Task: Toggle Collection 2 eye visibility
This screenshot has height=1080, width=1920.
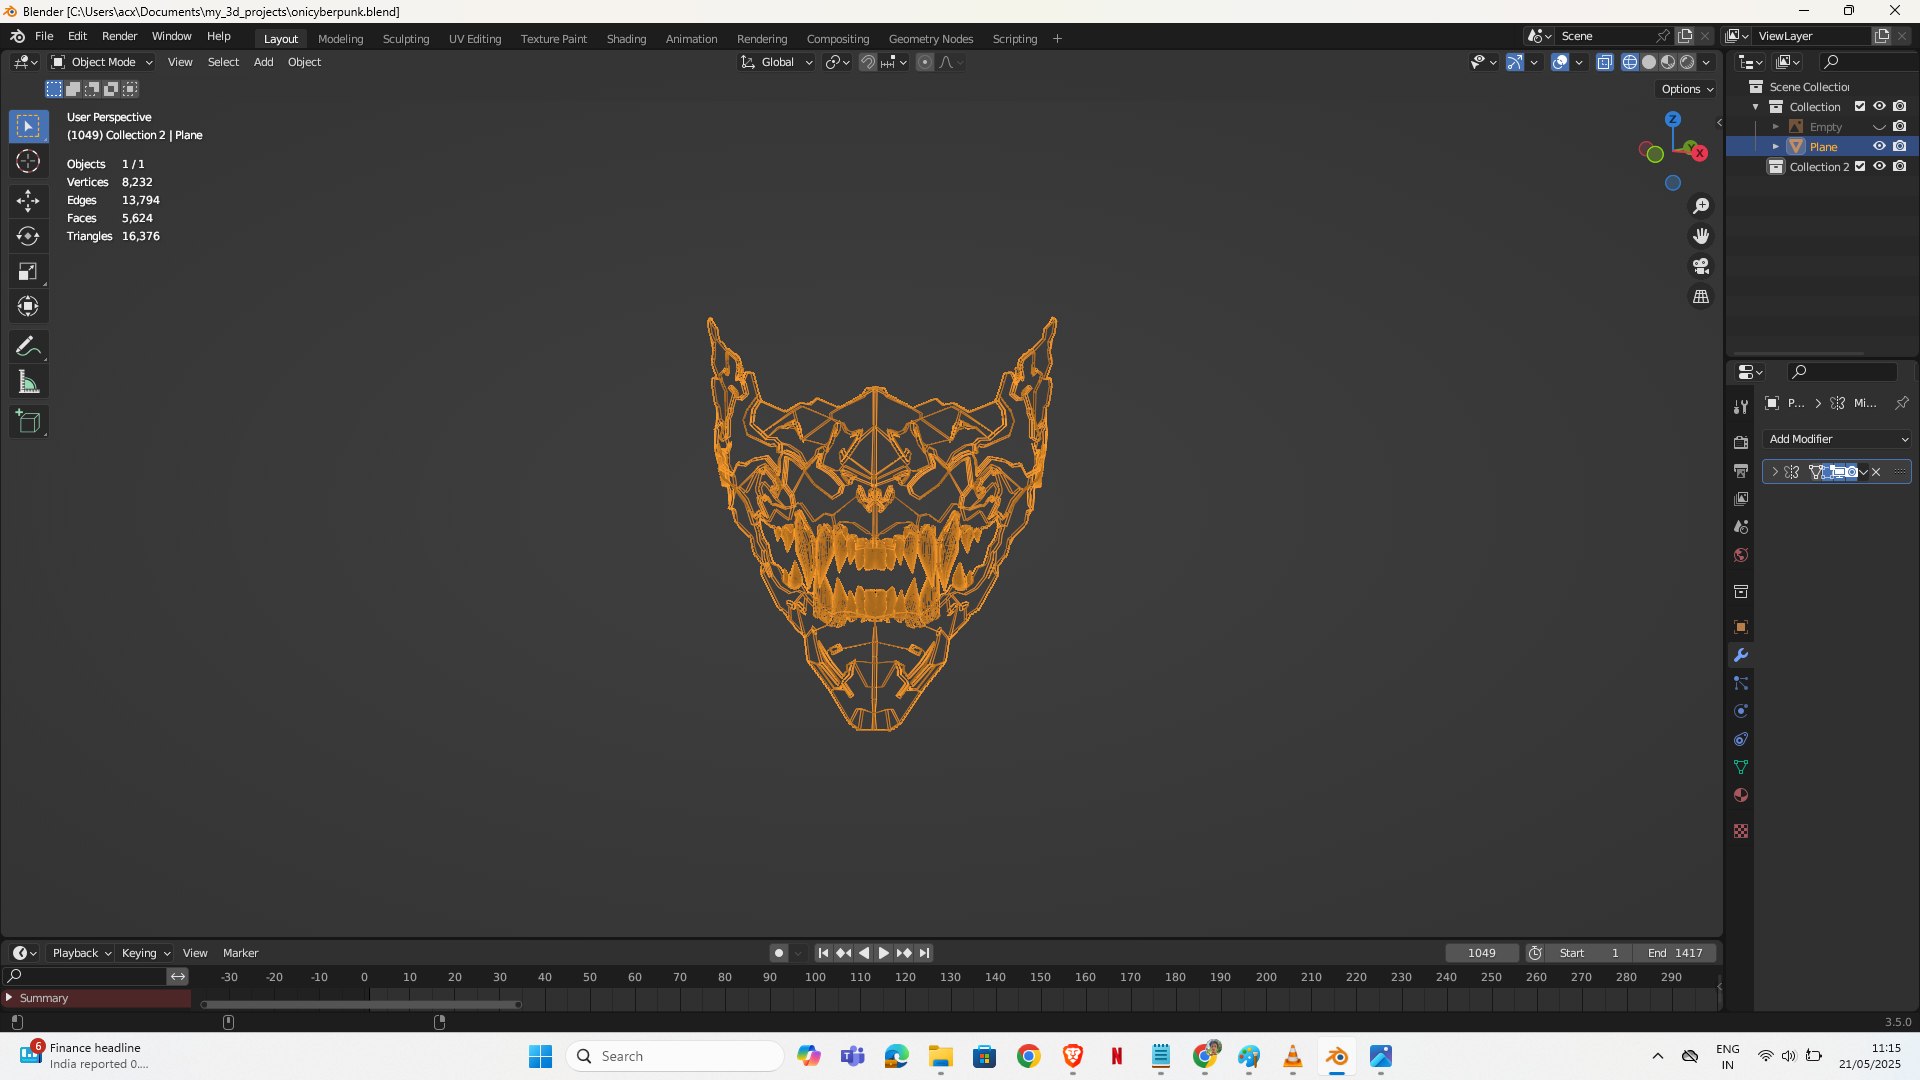Action: pyautogui.click(x=1879, y=166)
